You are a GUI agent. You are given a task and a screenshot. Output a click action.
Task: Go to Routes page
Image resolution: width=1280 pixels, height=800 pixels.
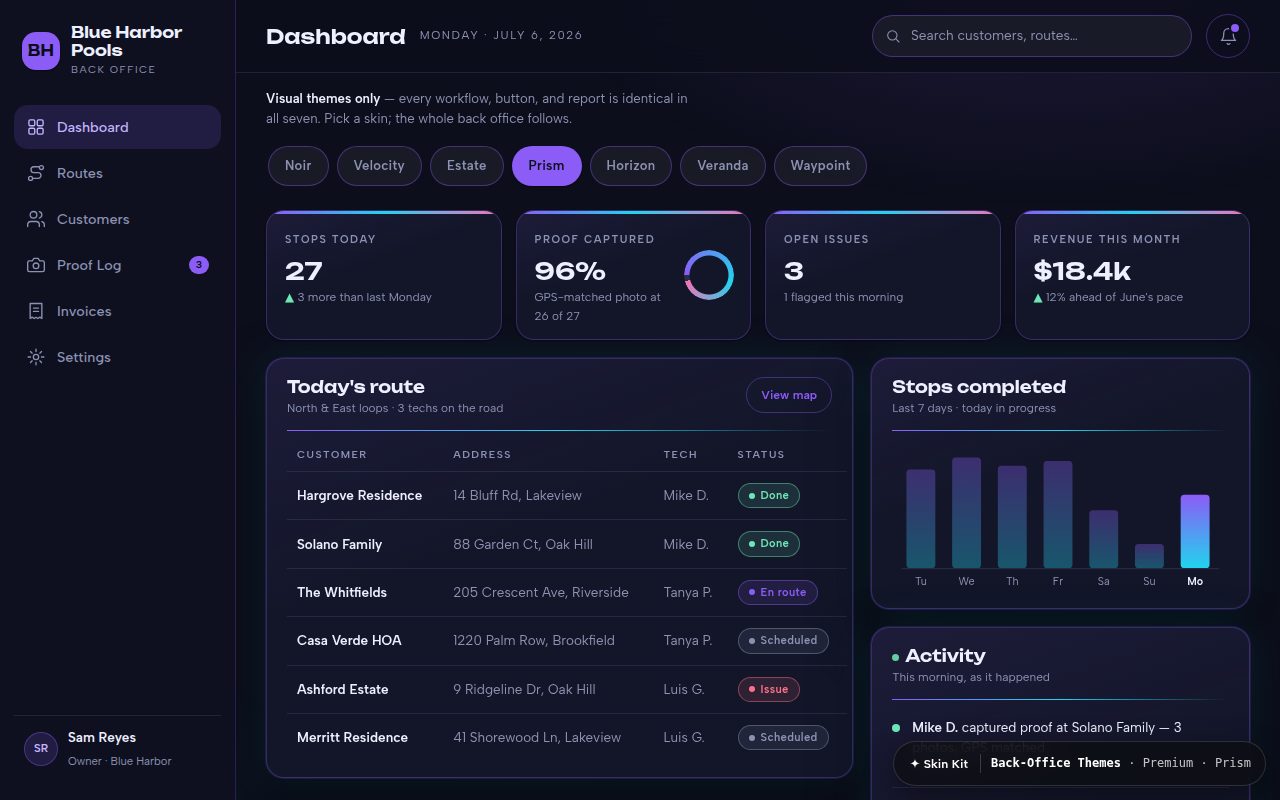117,173
